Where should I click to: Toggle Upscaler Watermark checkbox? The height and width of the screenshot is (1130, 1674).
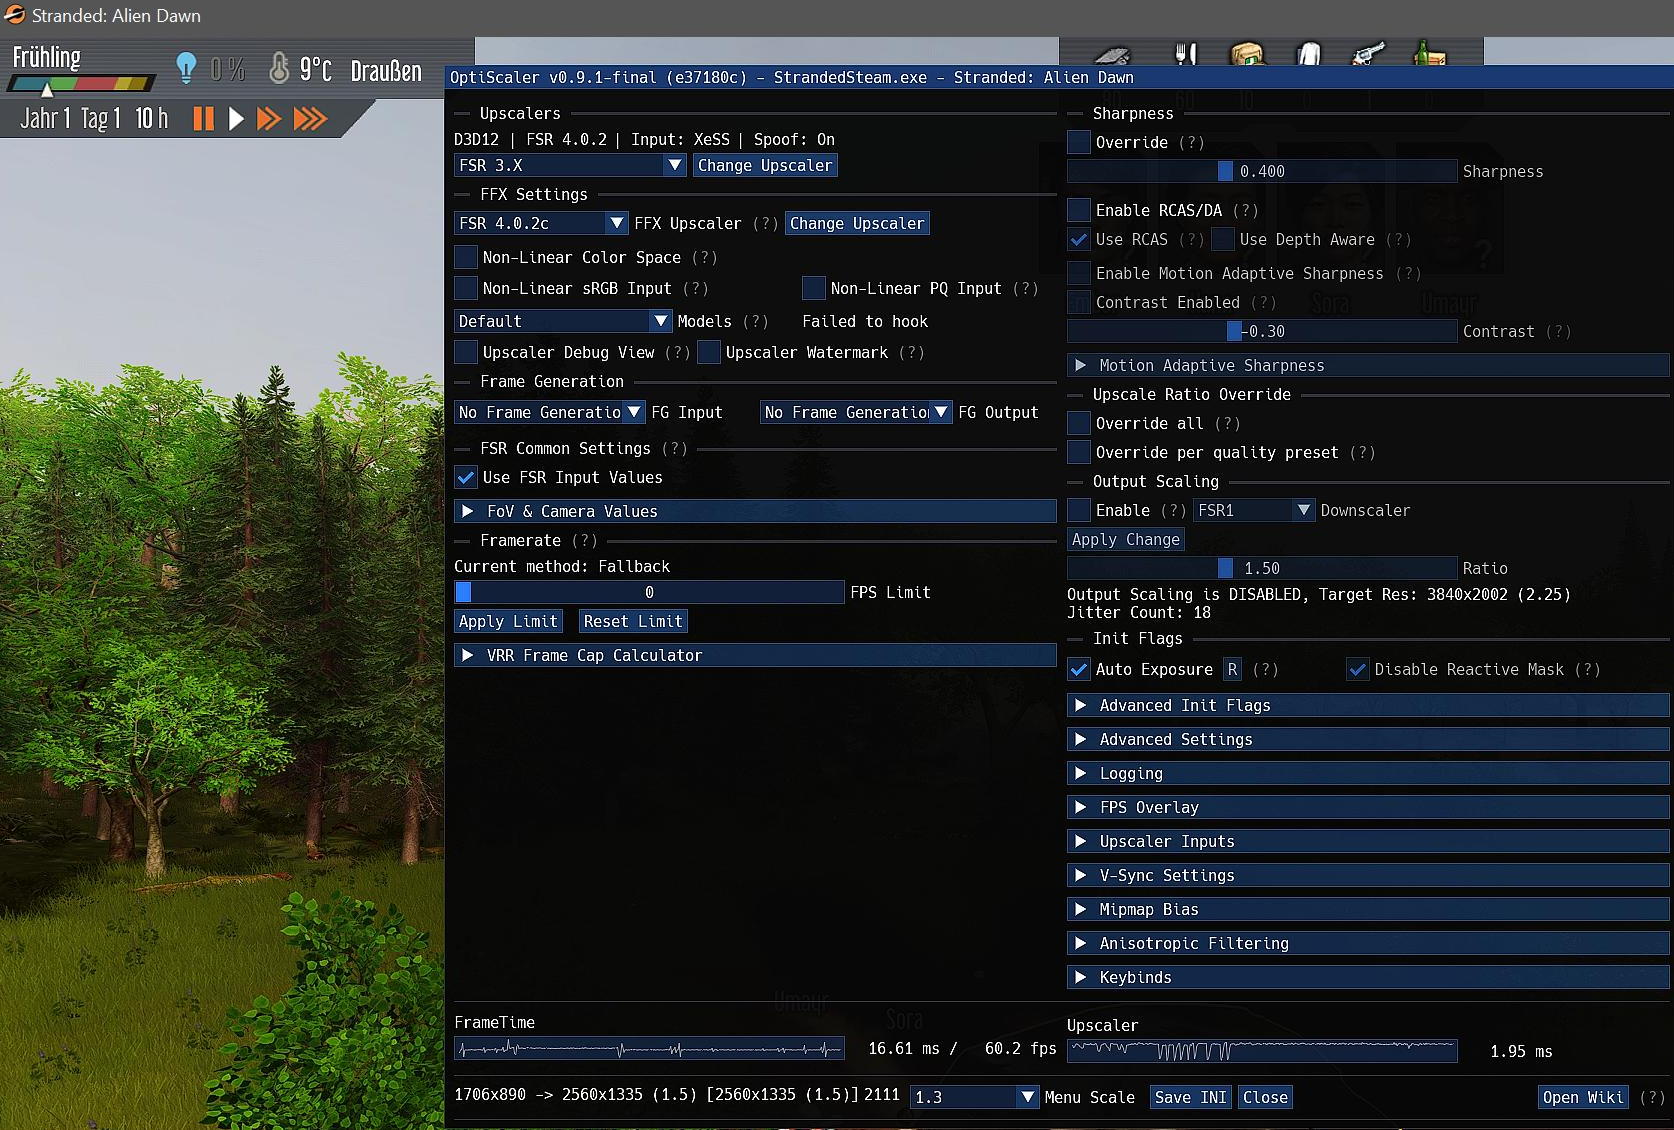709,352
